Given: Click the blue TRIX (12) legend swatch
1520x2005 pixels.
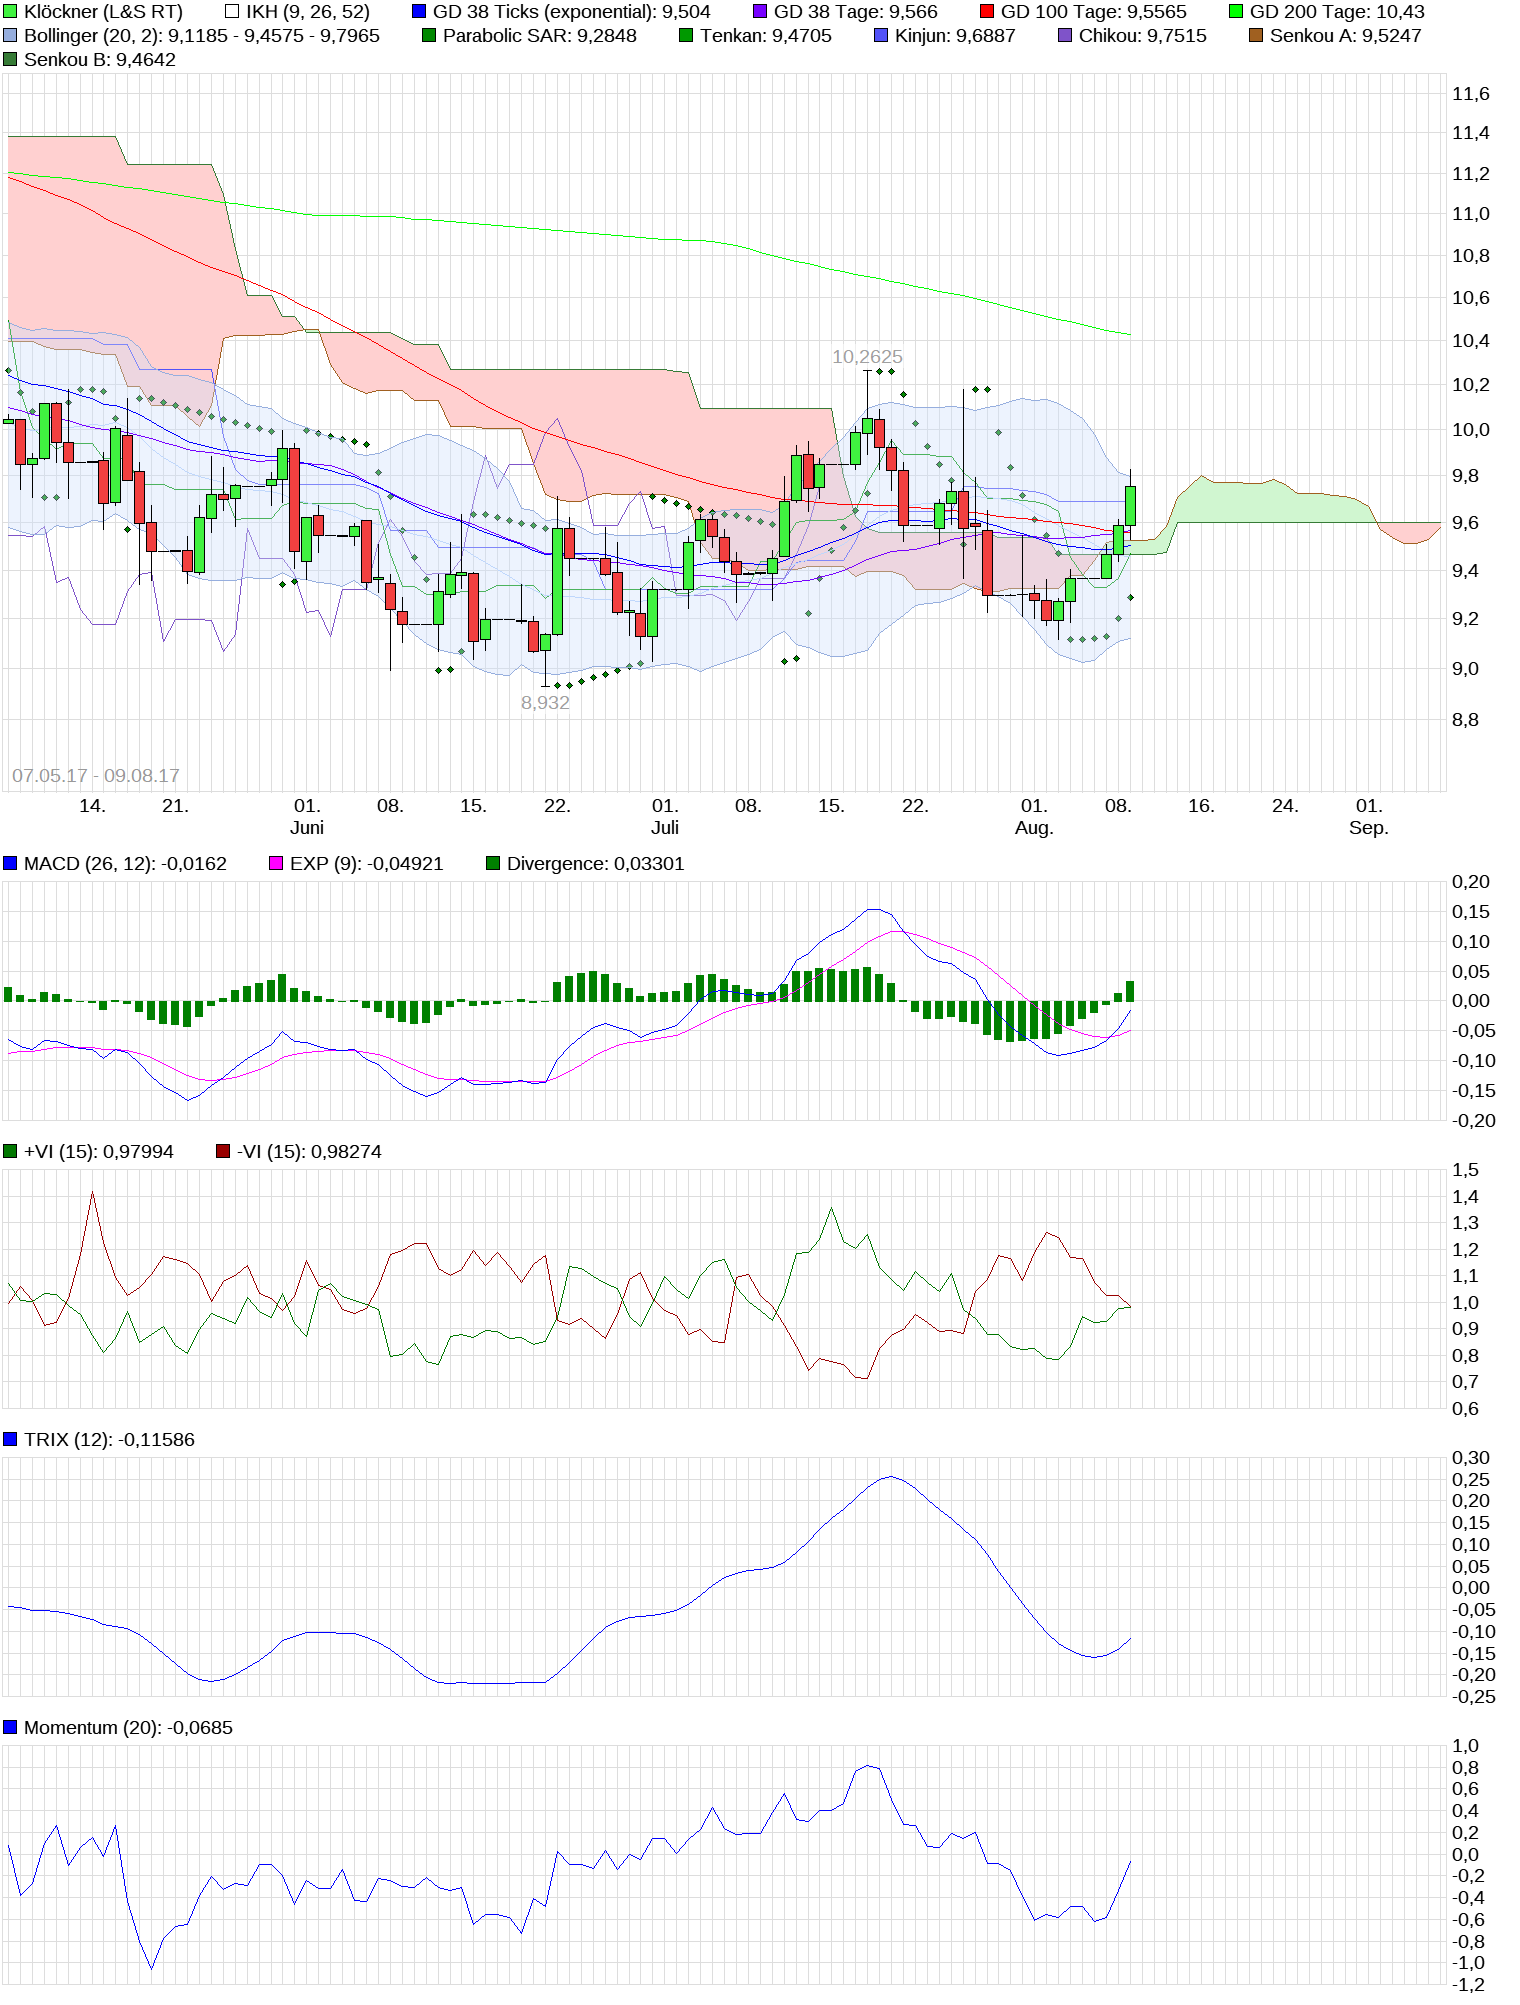Looking at the screenshot, I should [x=10, y=1440].
